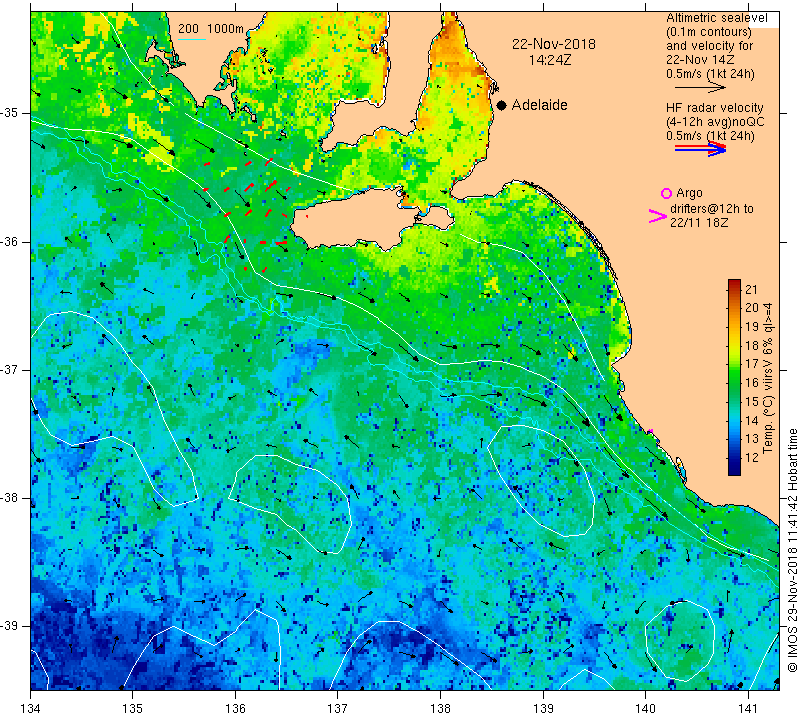Click the '22/11 18Z' legend text

click(x=698, y=223)
